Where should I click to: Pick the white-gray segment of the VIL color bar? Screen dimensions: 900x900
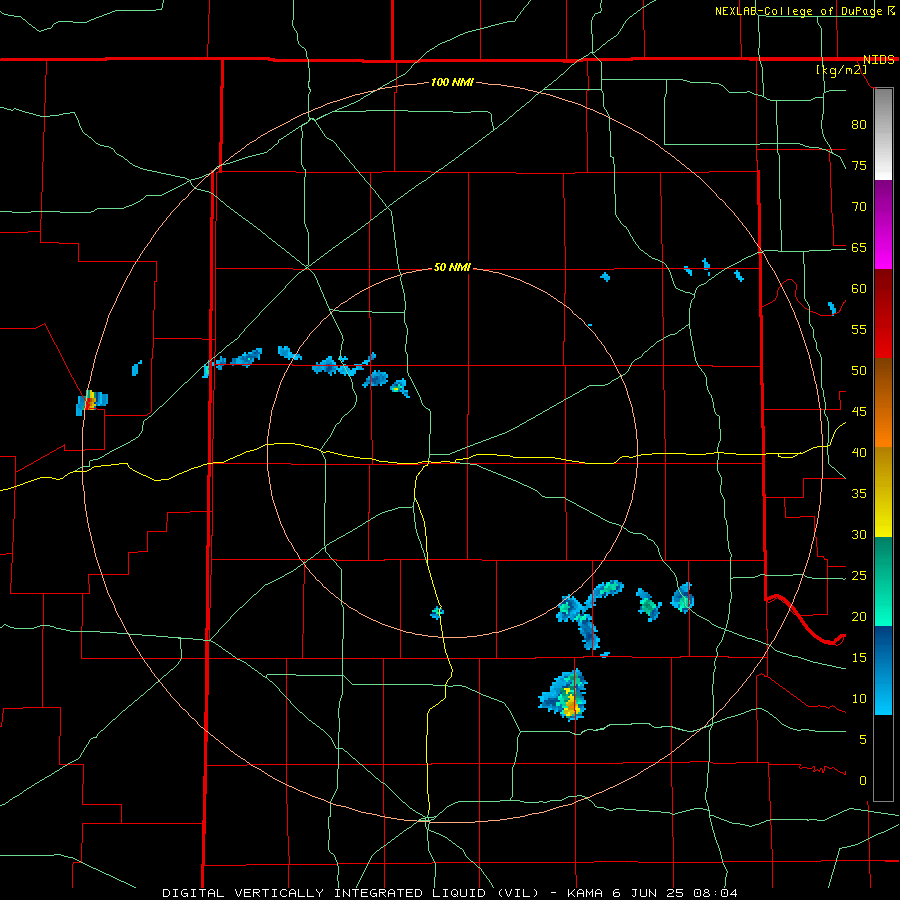[883, 134]
